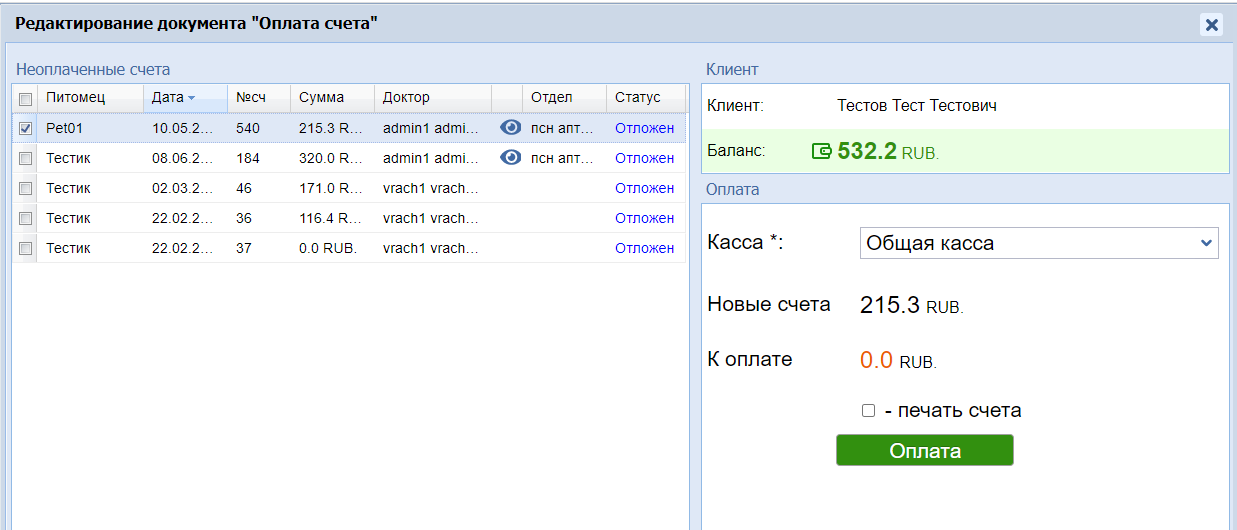Click Отложен status link for Pet01
The image size is (1237, 530).
click(x=644, y=128)
